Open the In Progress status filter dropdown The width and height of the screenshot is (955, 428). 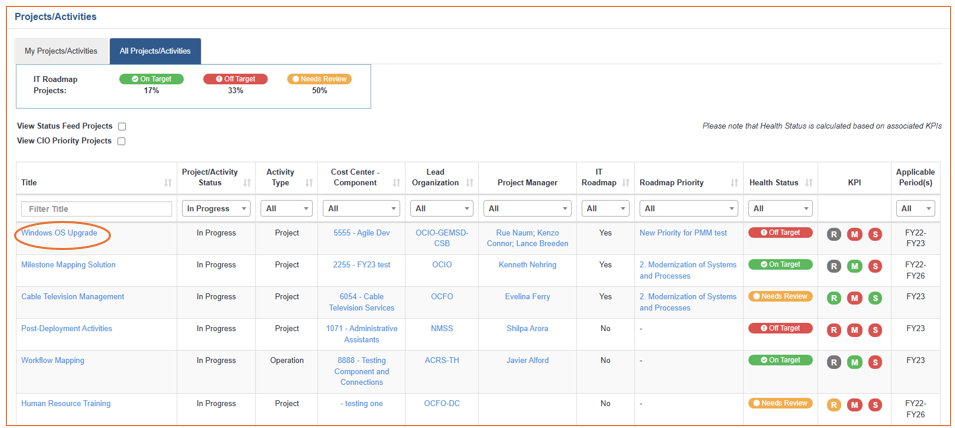tap(216, 209)
